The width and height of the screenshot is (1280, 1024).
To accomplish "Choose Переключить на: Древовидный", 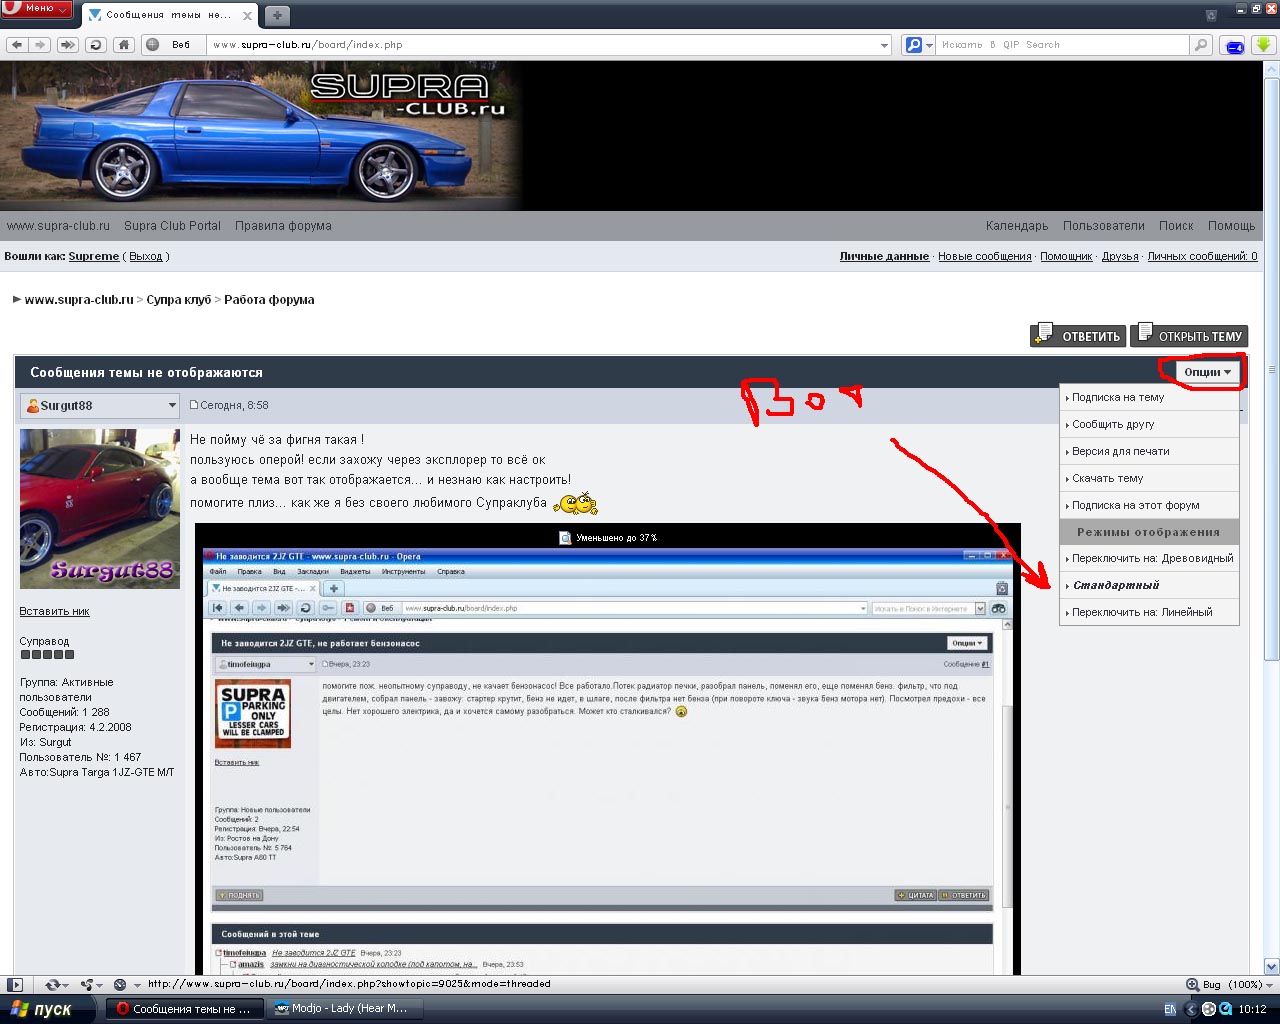I will coord(1152,559).
